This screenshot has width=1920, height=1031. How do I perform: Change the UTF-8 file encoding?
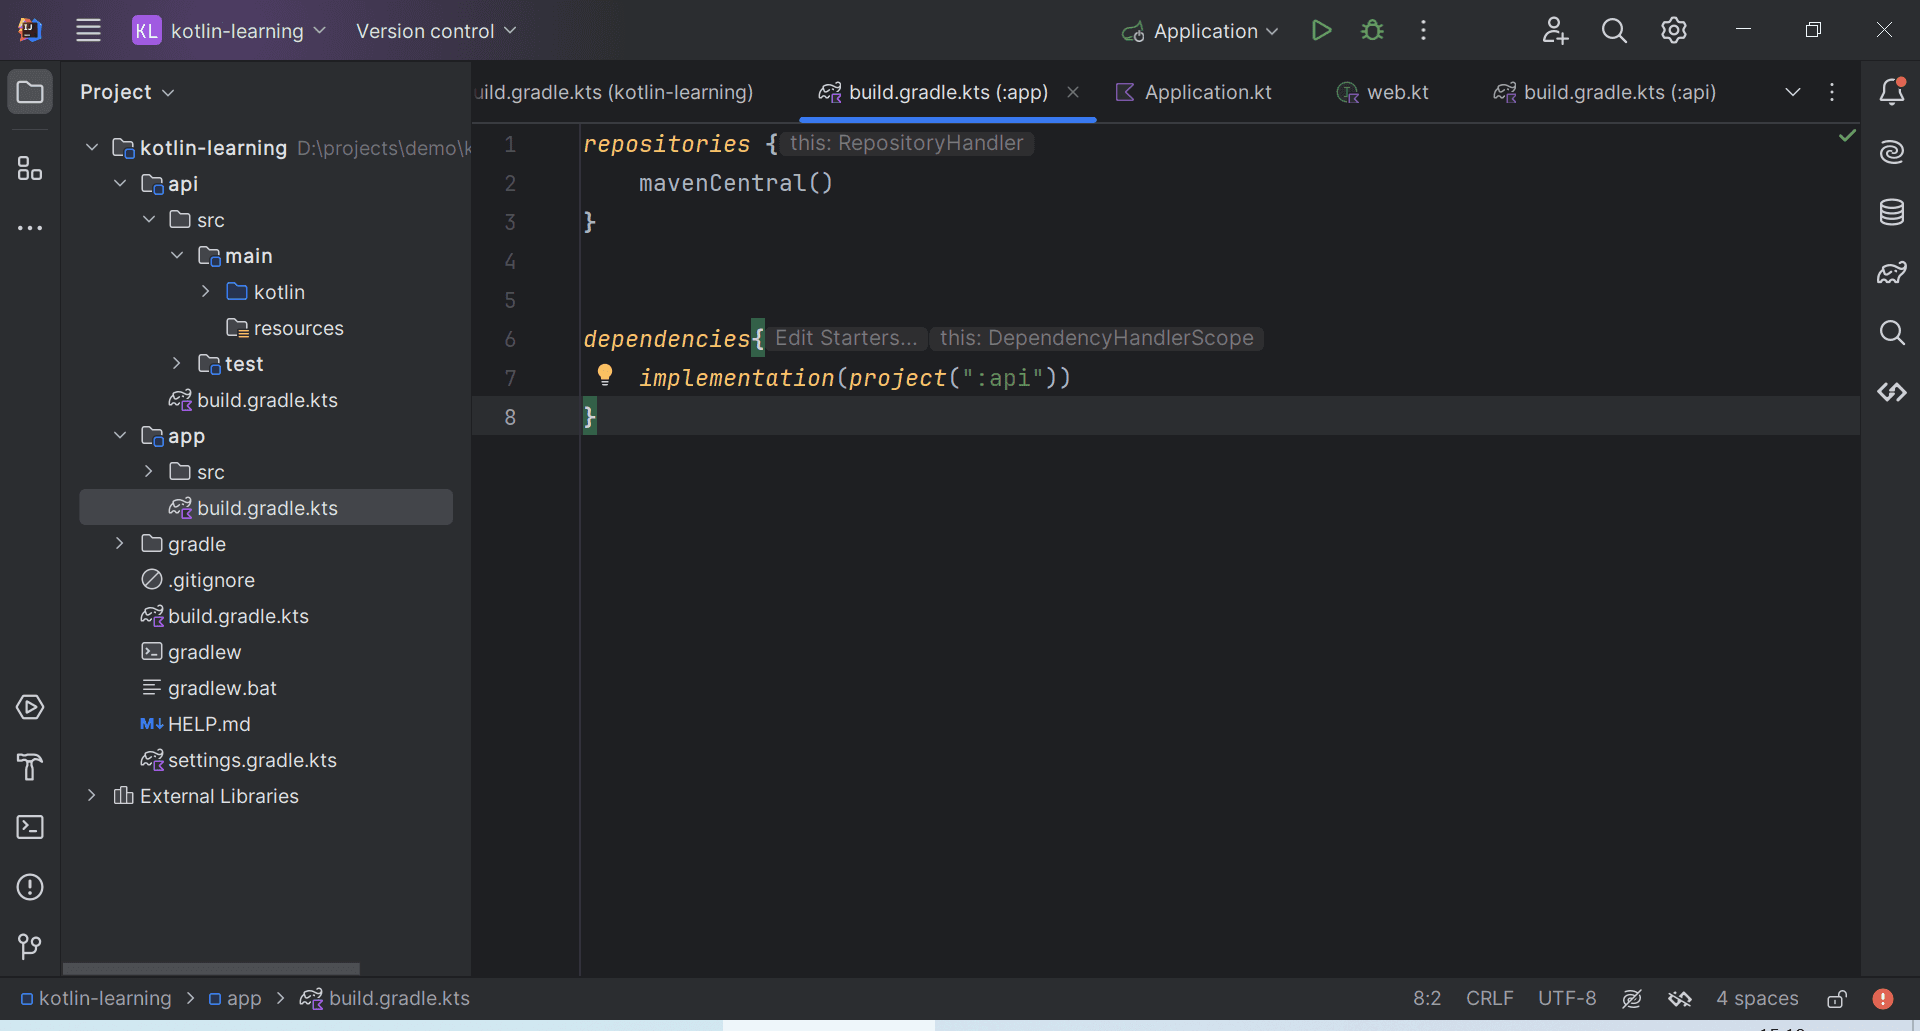click(x=1567, y=998)
